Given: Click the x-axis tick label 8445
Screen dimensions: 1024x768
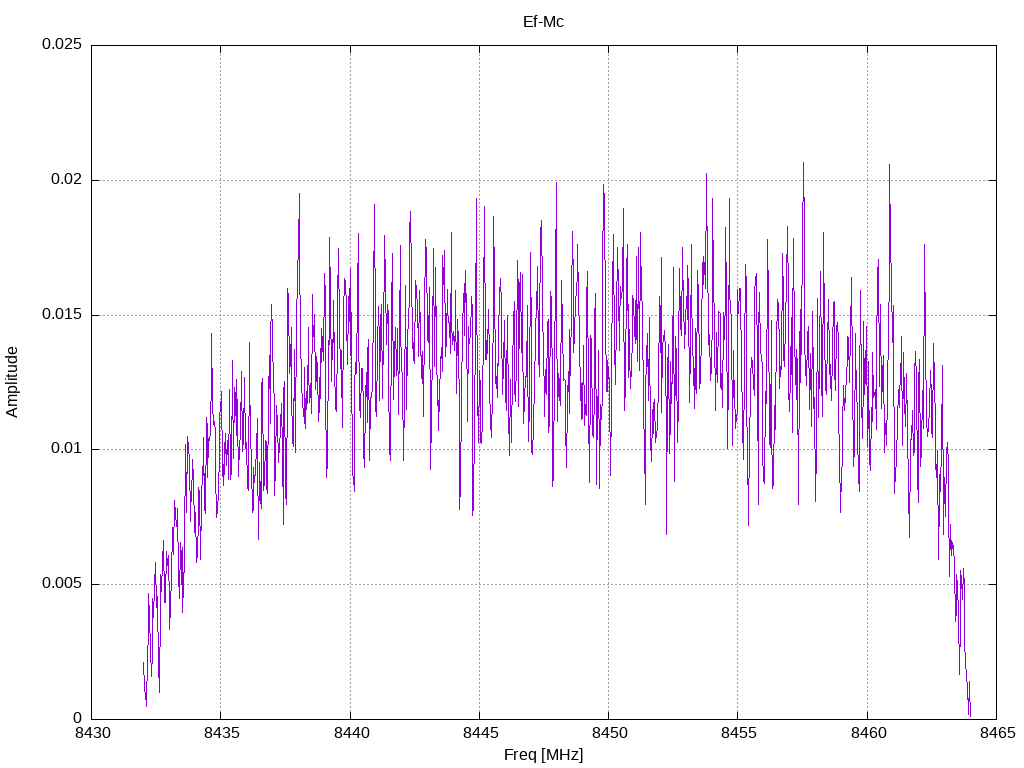Looking at the screenshot, I should click(481, 733).
